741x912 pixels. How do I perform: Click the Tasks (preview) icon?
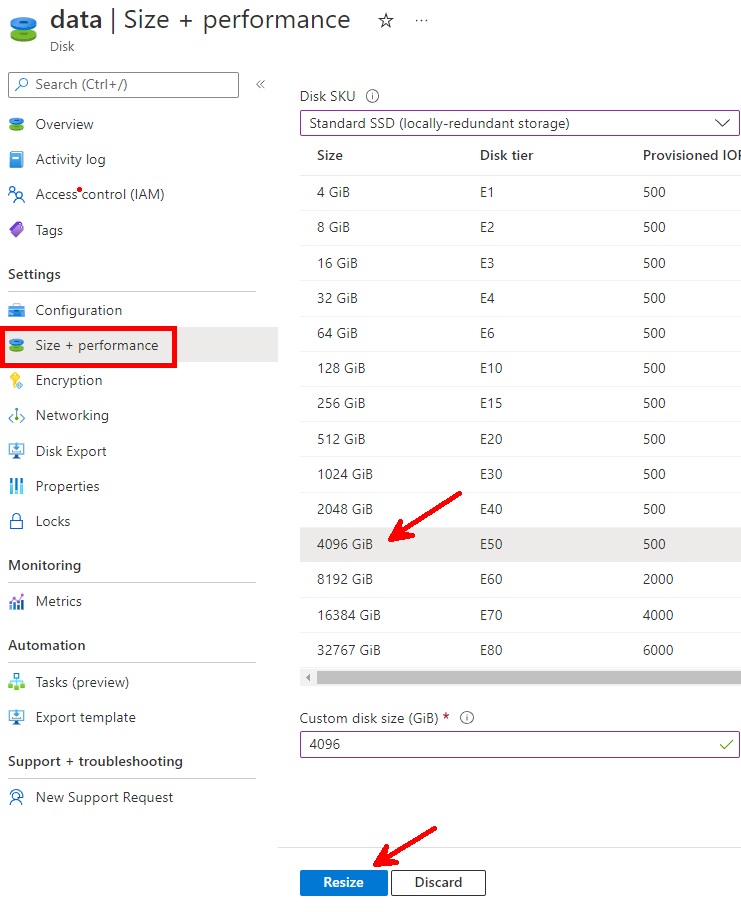[x=17, y=682]
